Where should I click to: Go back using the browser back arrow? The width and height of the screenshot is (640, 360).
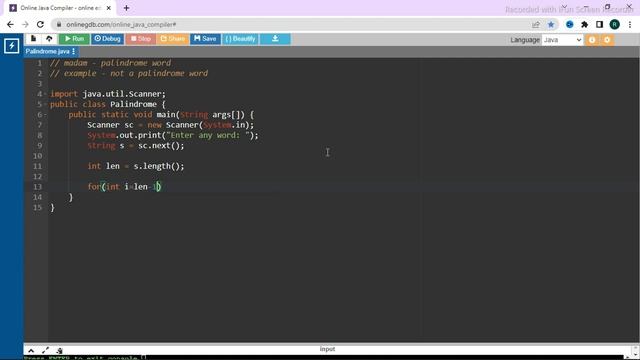[10, 24]
